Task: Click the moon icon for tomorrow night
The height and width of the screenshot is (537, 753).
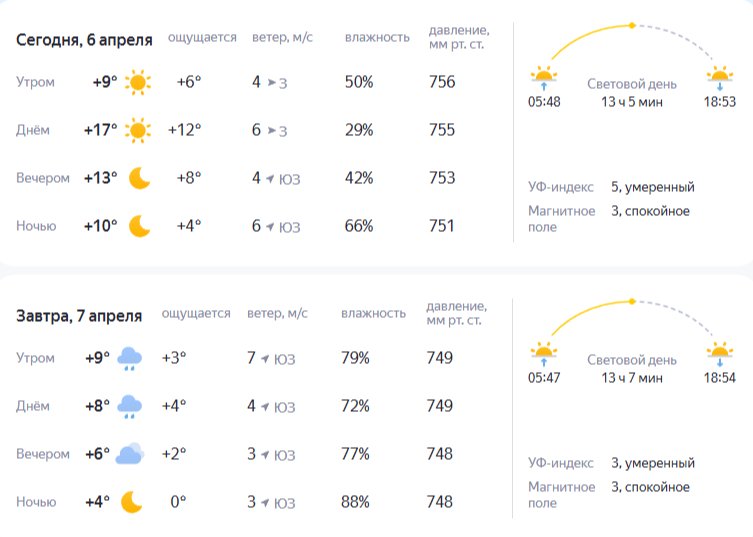Action: pos(131,502)
